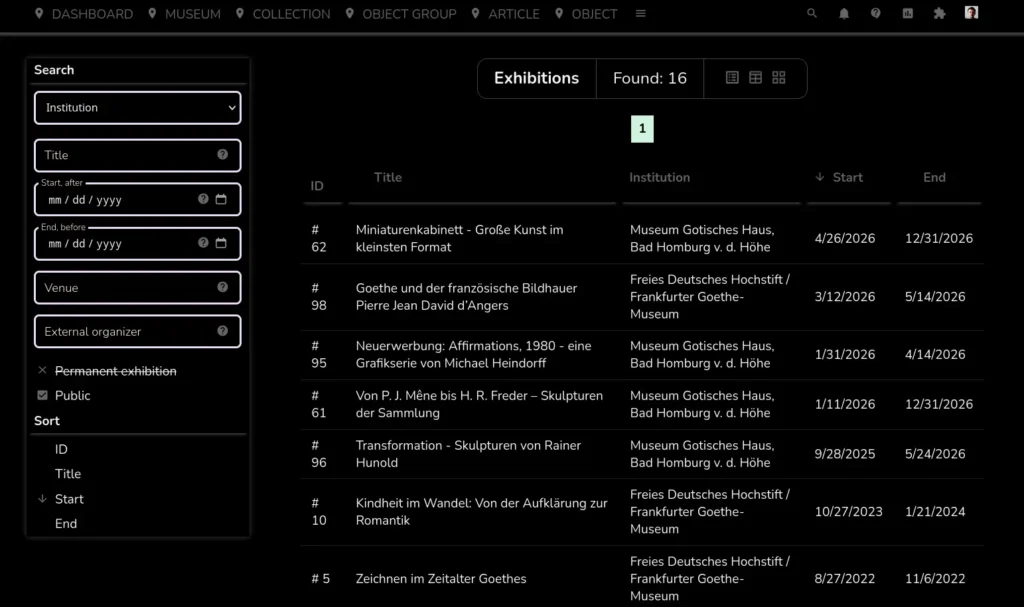The image size is (1024, 607).
Task: Open 'Goethe und der französische Bildhauer' exhibition
Action: [466, 297]
